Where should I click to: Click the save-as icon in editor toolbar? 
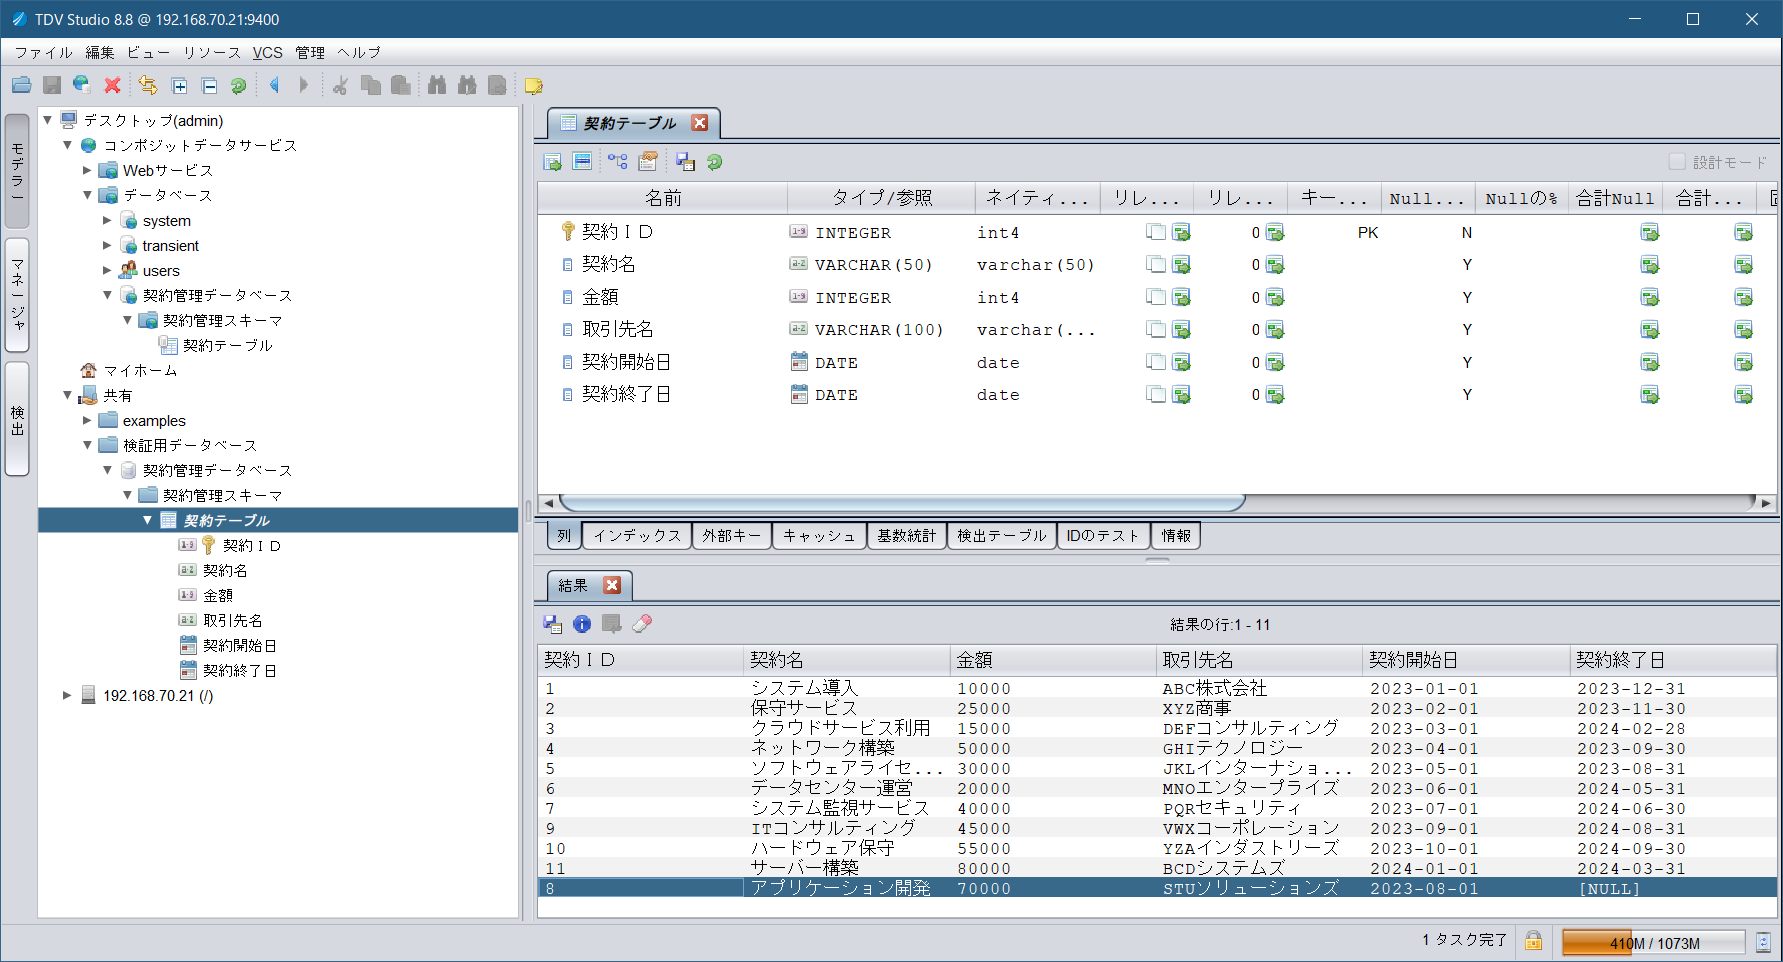[685, 162]
